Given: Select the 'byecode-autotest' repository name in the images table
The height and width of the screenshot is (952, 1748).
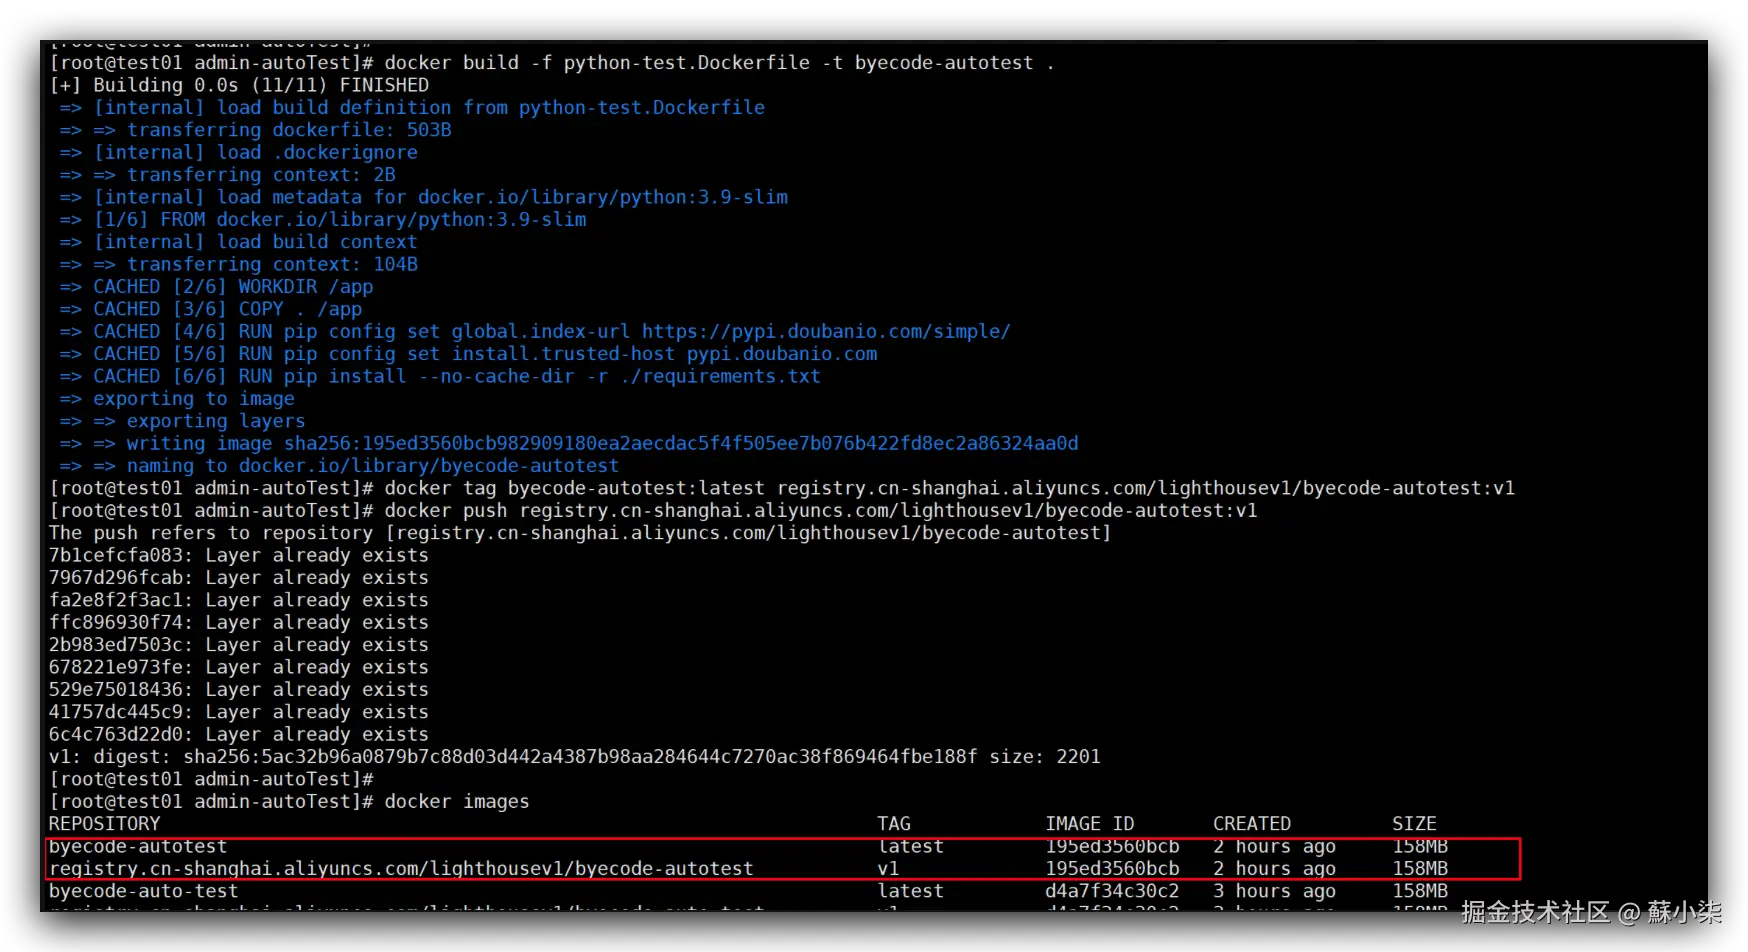Looking at the screenshot, I should point(138,847).
